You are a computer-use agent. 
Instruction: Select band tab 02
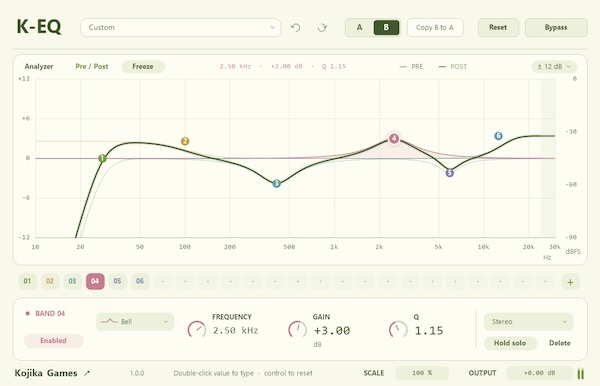point(50,281)
